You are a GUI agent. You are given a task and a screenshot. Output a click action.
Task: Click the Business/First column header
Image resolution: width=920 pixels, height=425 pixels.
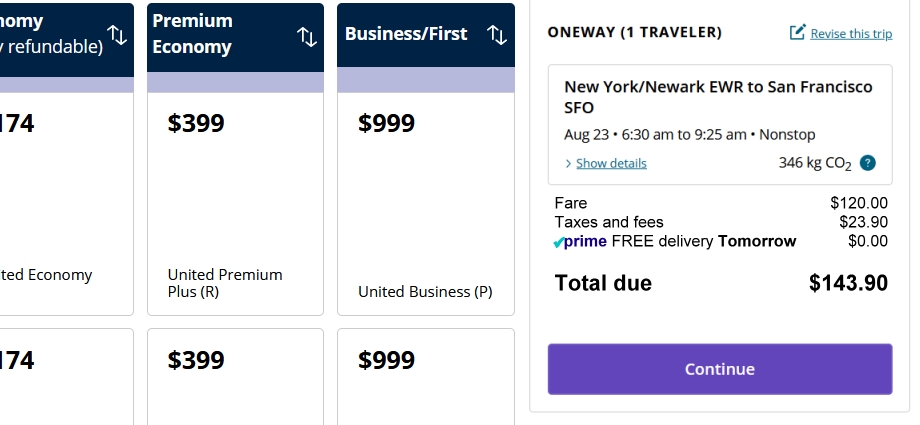[426, 35]
